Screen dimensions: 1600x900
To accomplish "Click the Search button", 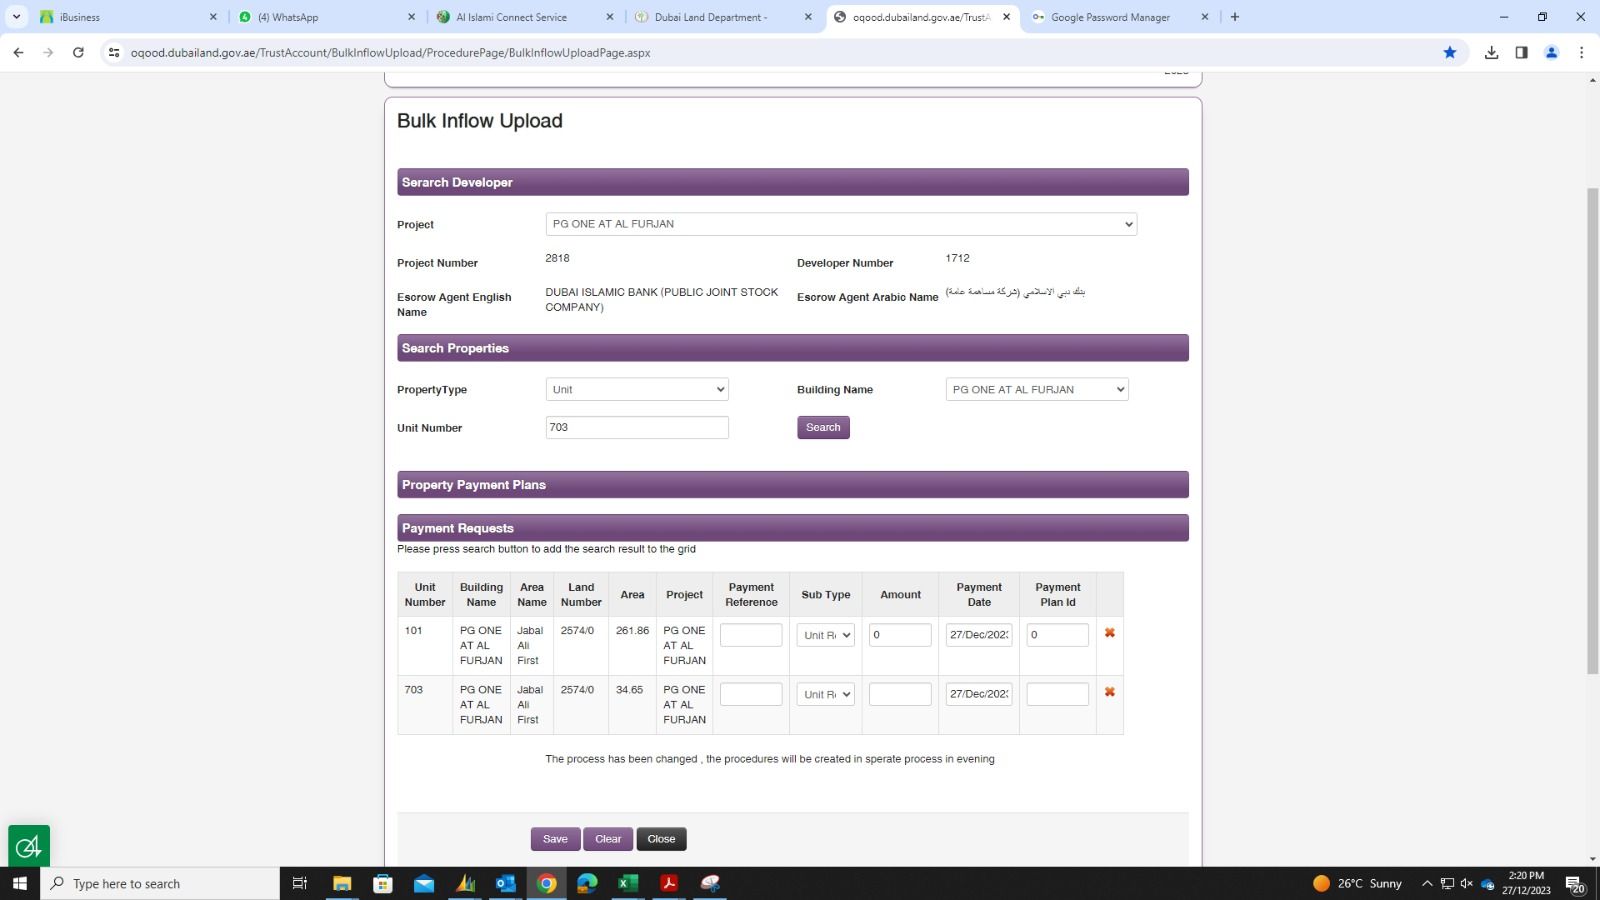I will [823, 427].
